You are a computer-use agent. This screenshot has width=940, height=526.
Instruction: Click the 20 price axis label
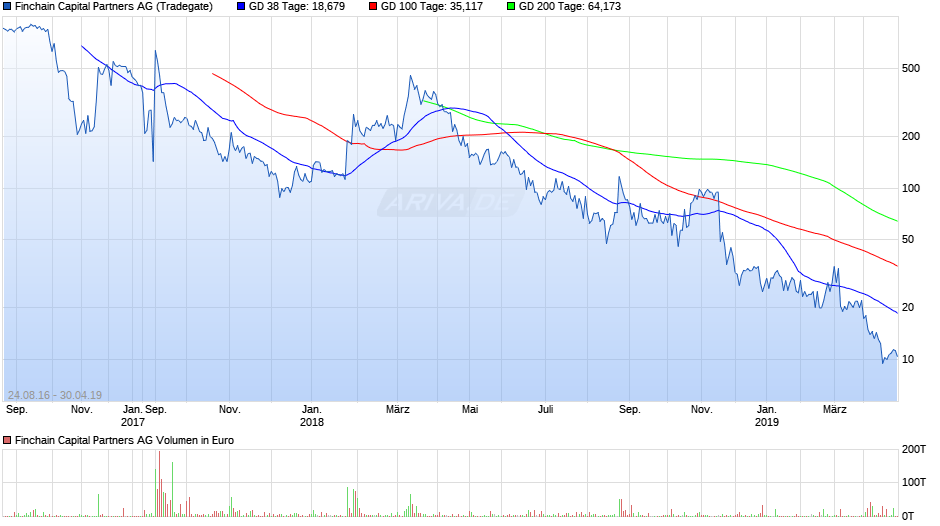coord(908,307)
